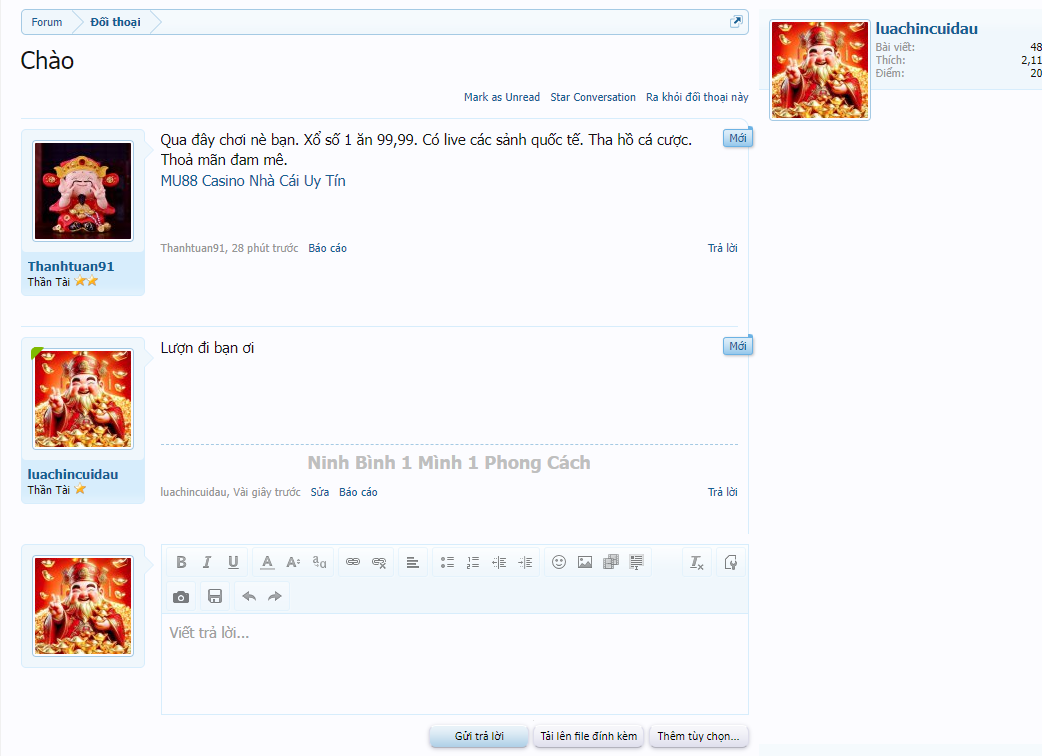Insert a link using the chain icon
1042x756 pixels.
click(x=353, y=562)
